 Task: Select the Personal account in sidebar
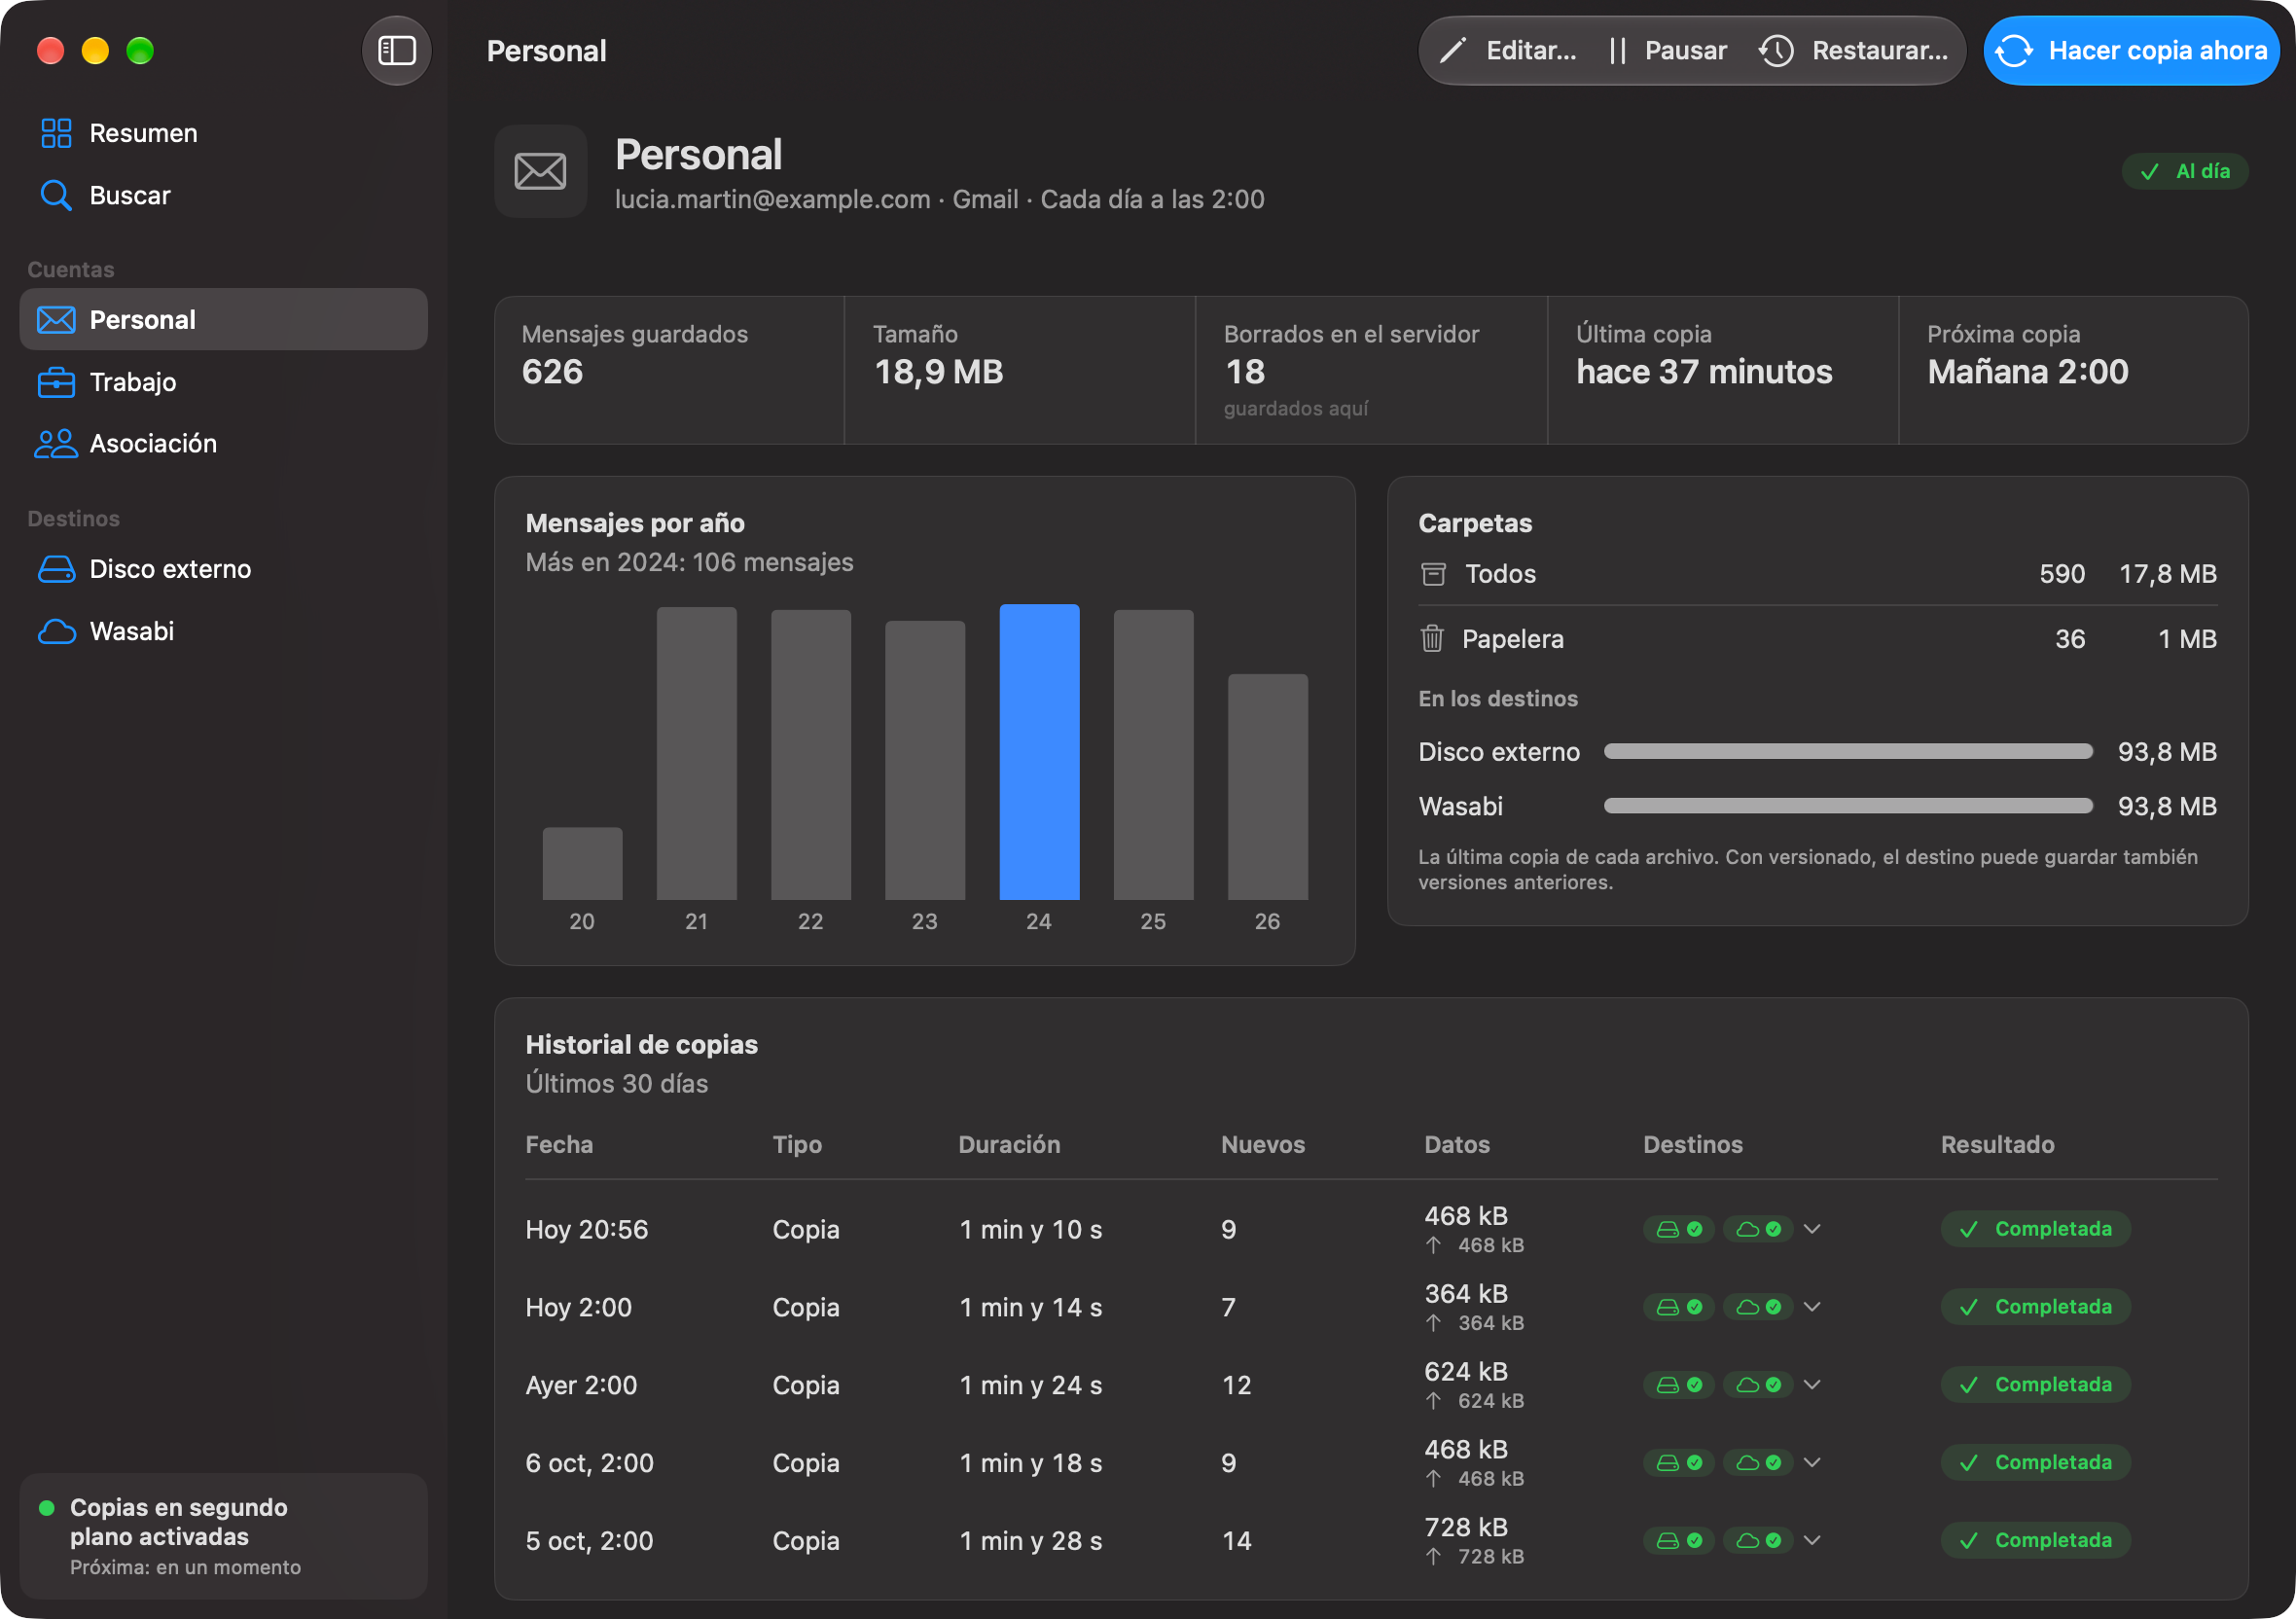click(223, 319)
